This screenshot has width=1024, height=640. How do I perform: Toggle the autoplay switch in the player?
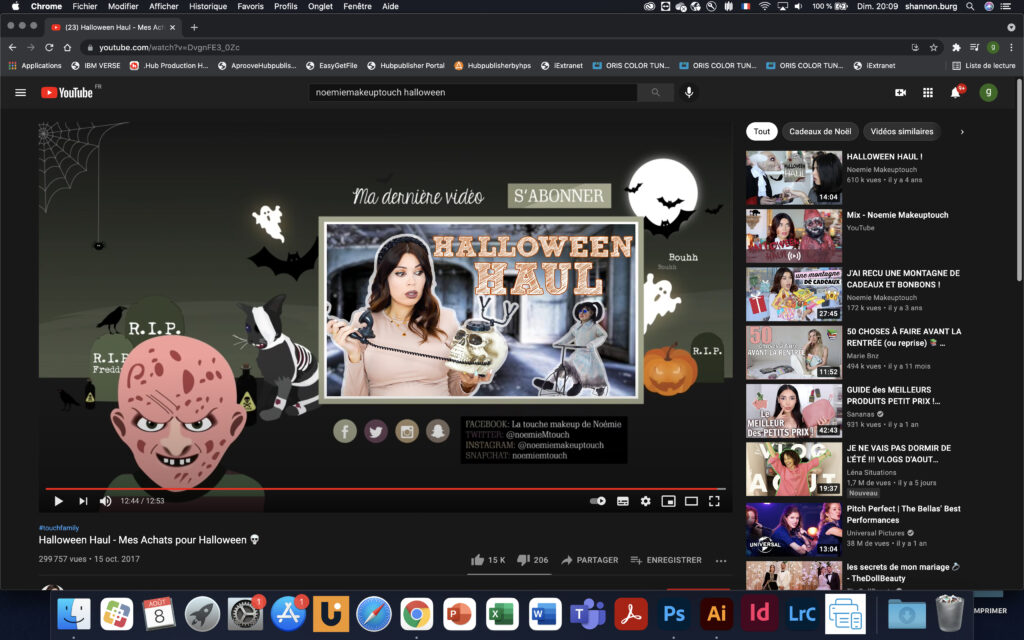tap(598, 501)
